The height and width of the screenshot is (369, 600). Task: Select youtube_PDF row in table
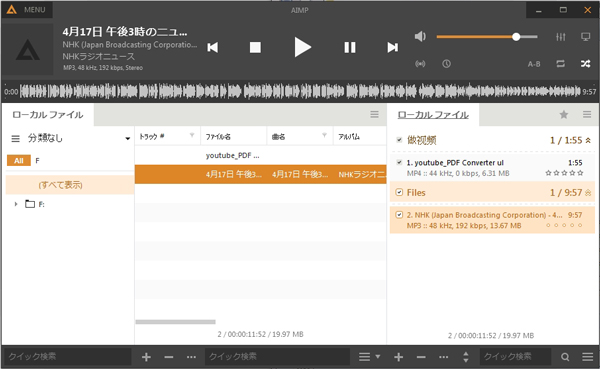(x=260, y=155)
